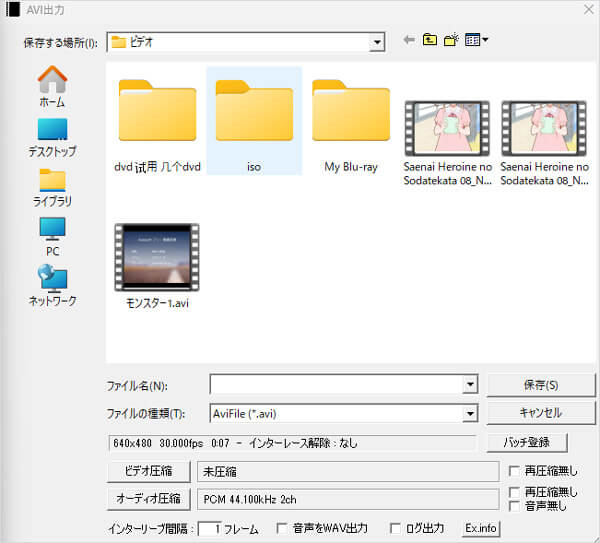Select デスクトップ in the places sidebar
The image size is (600, 543).
pyautogui.click(x=52, y=137)
